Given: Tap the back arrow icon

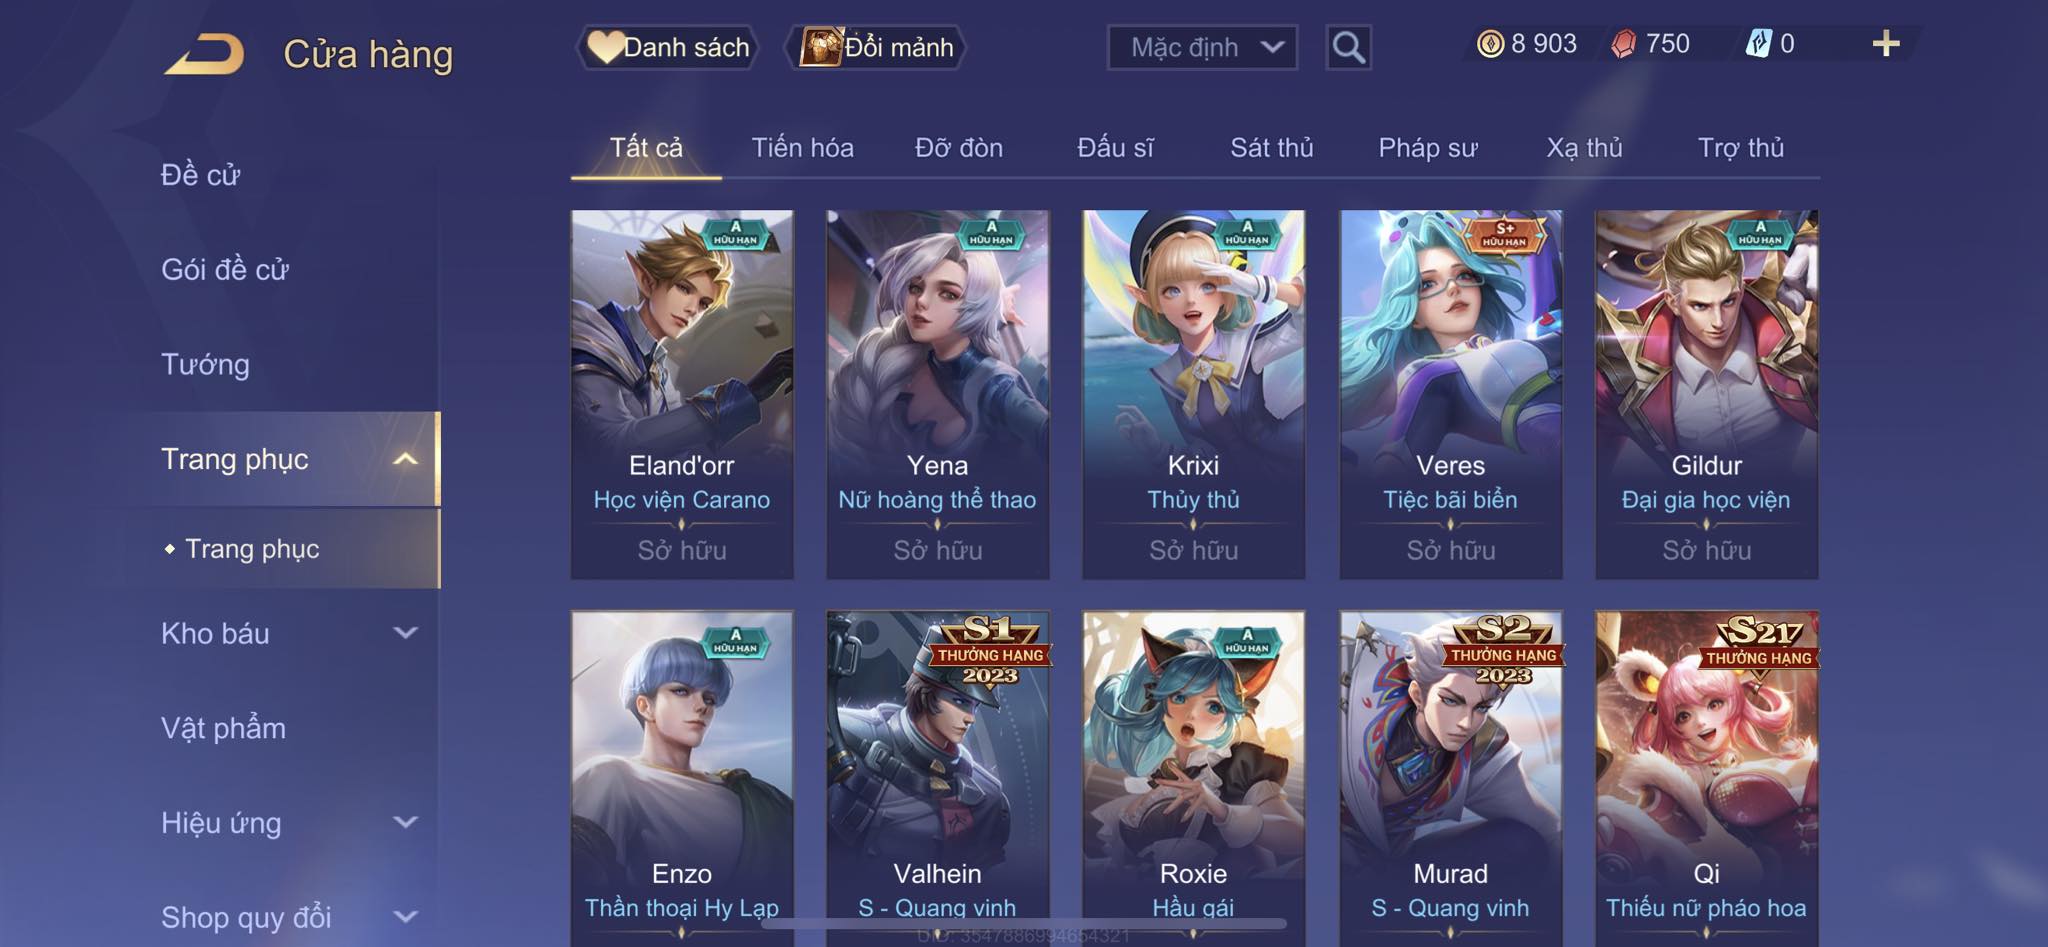Looking at the screenshot, I should click(205, 54).
